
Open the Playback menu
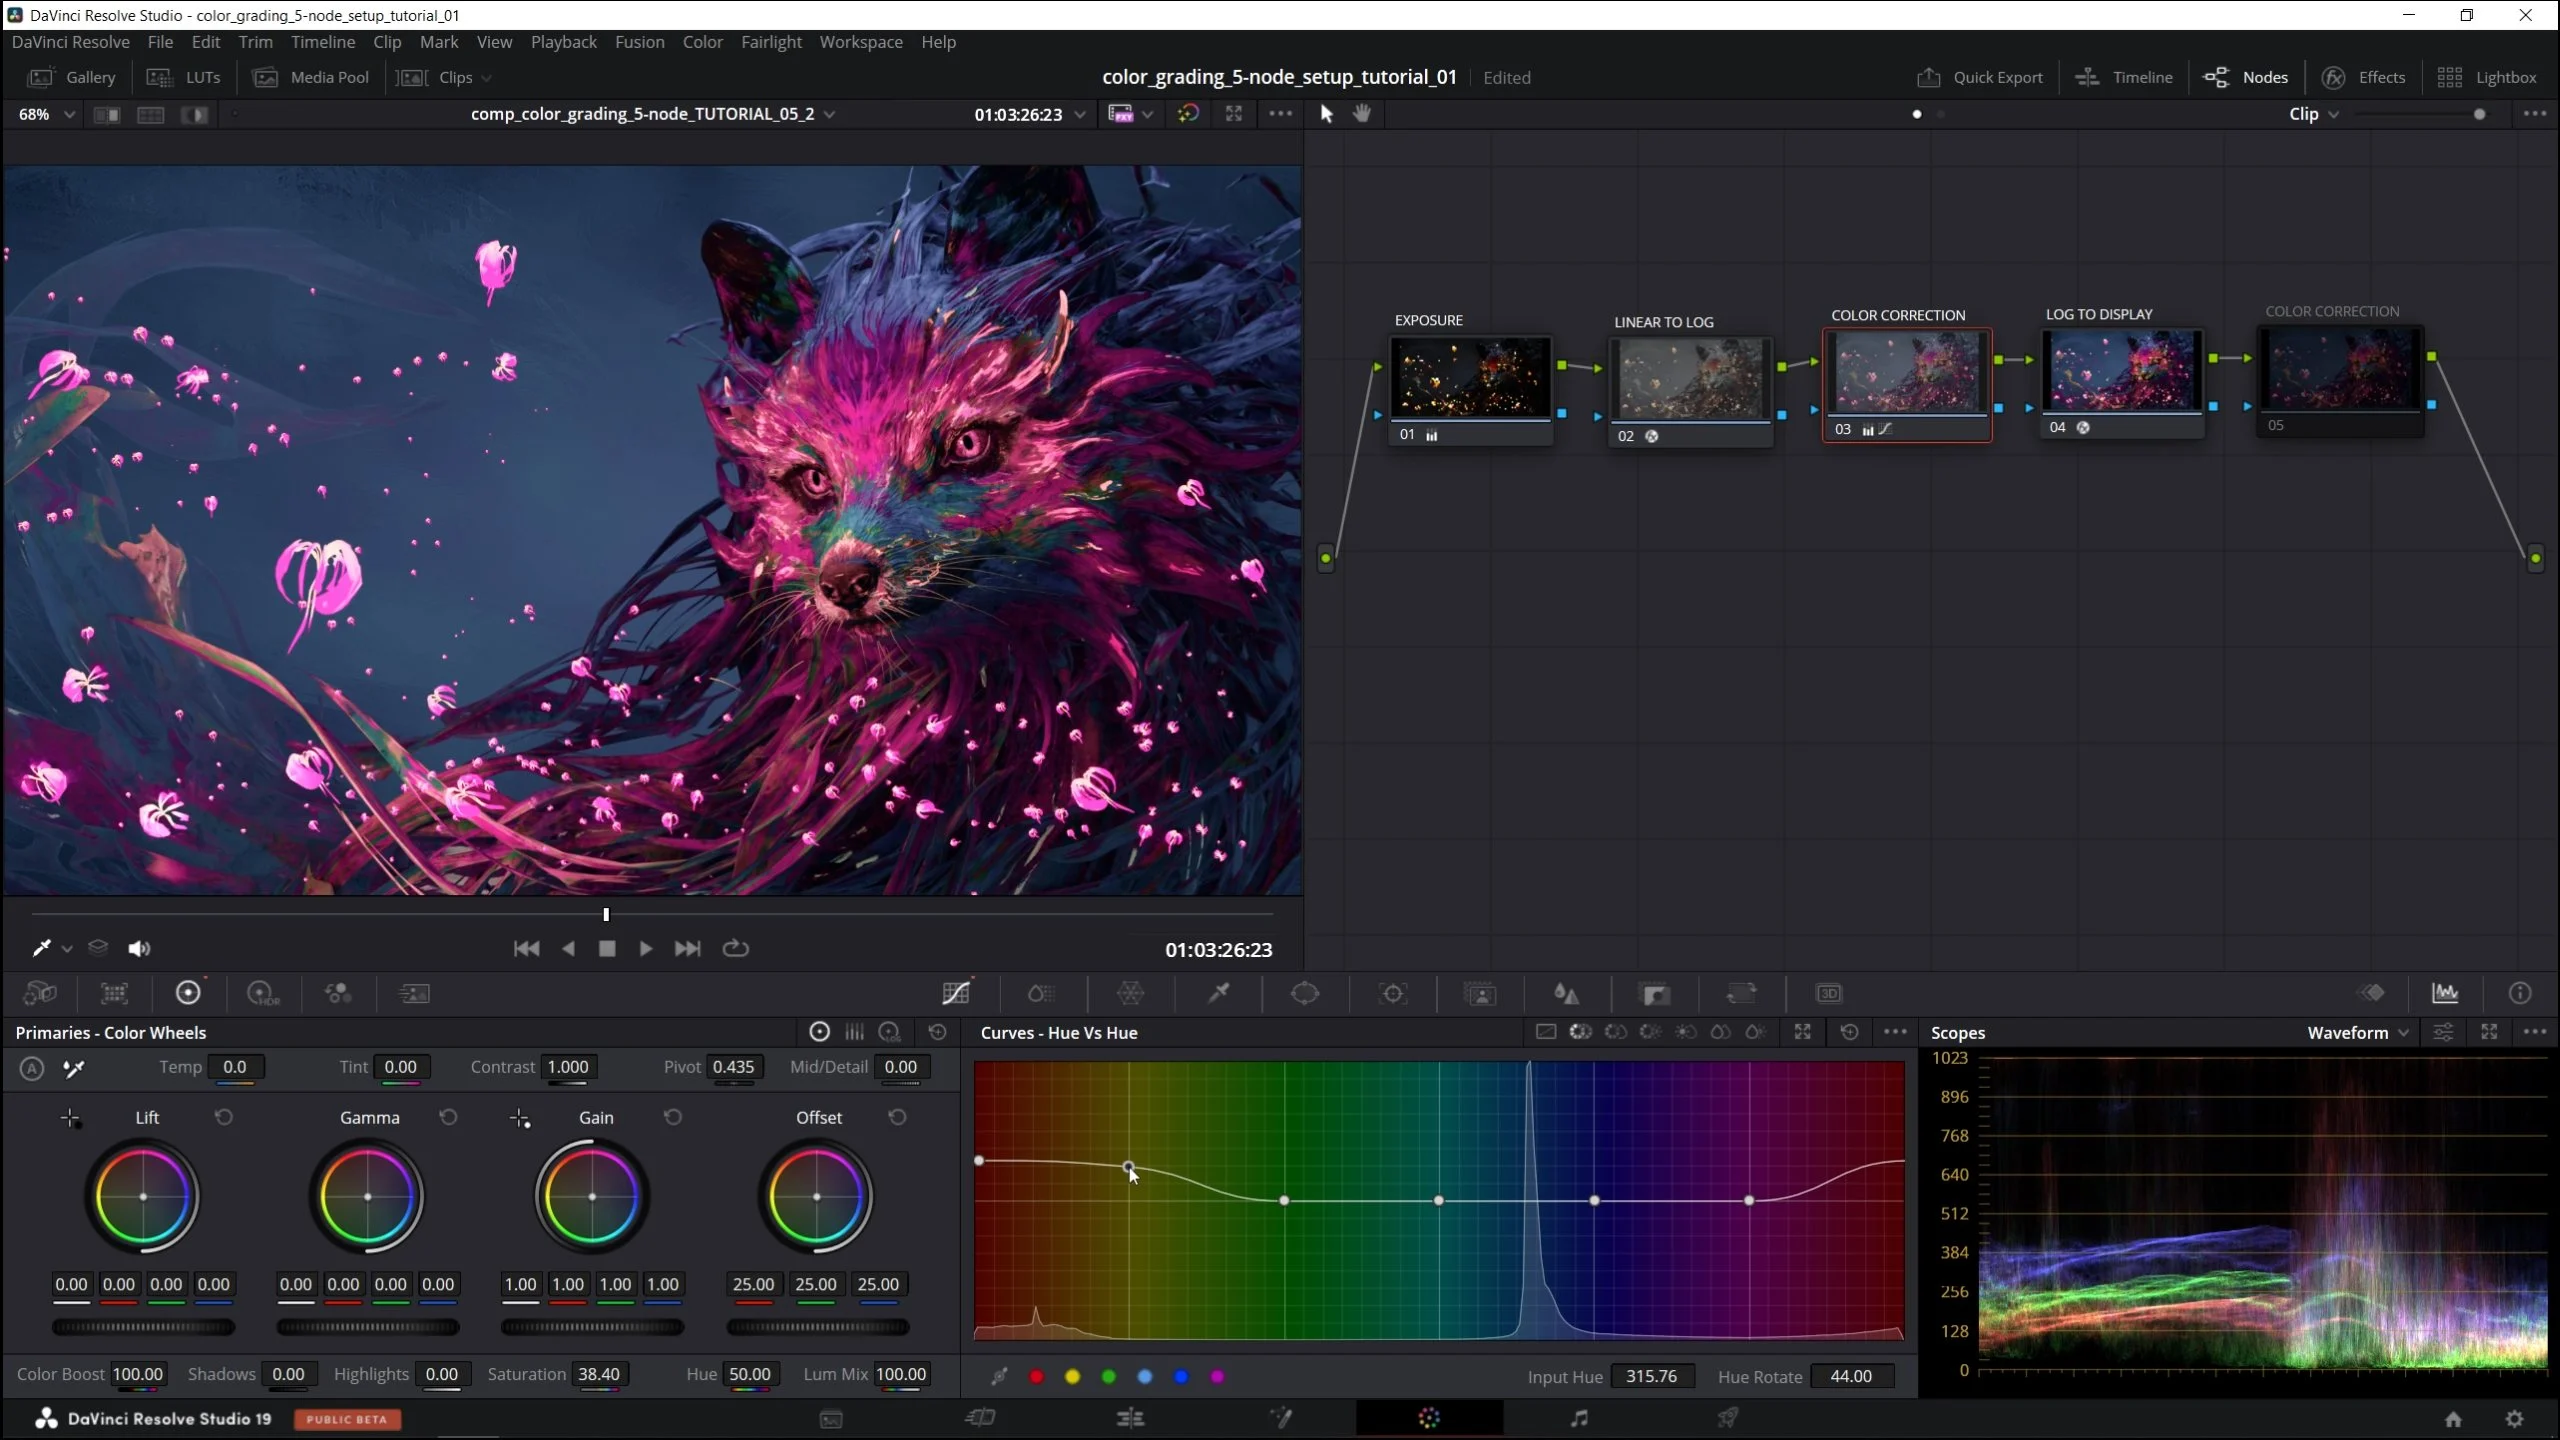pyautogui.click(x=563, y=42)
